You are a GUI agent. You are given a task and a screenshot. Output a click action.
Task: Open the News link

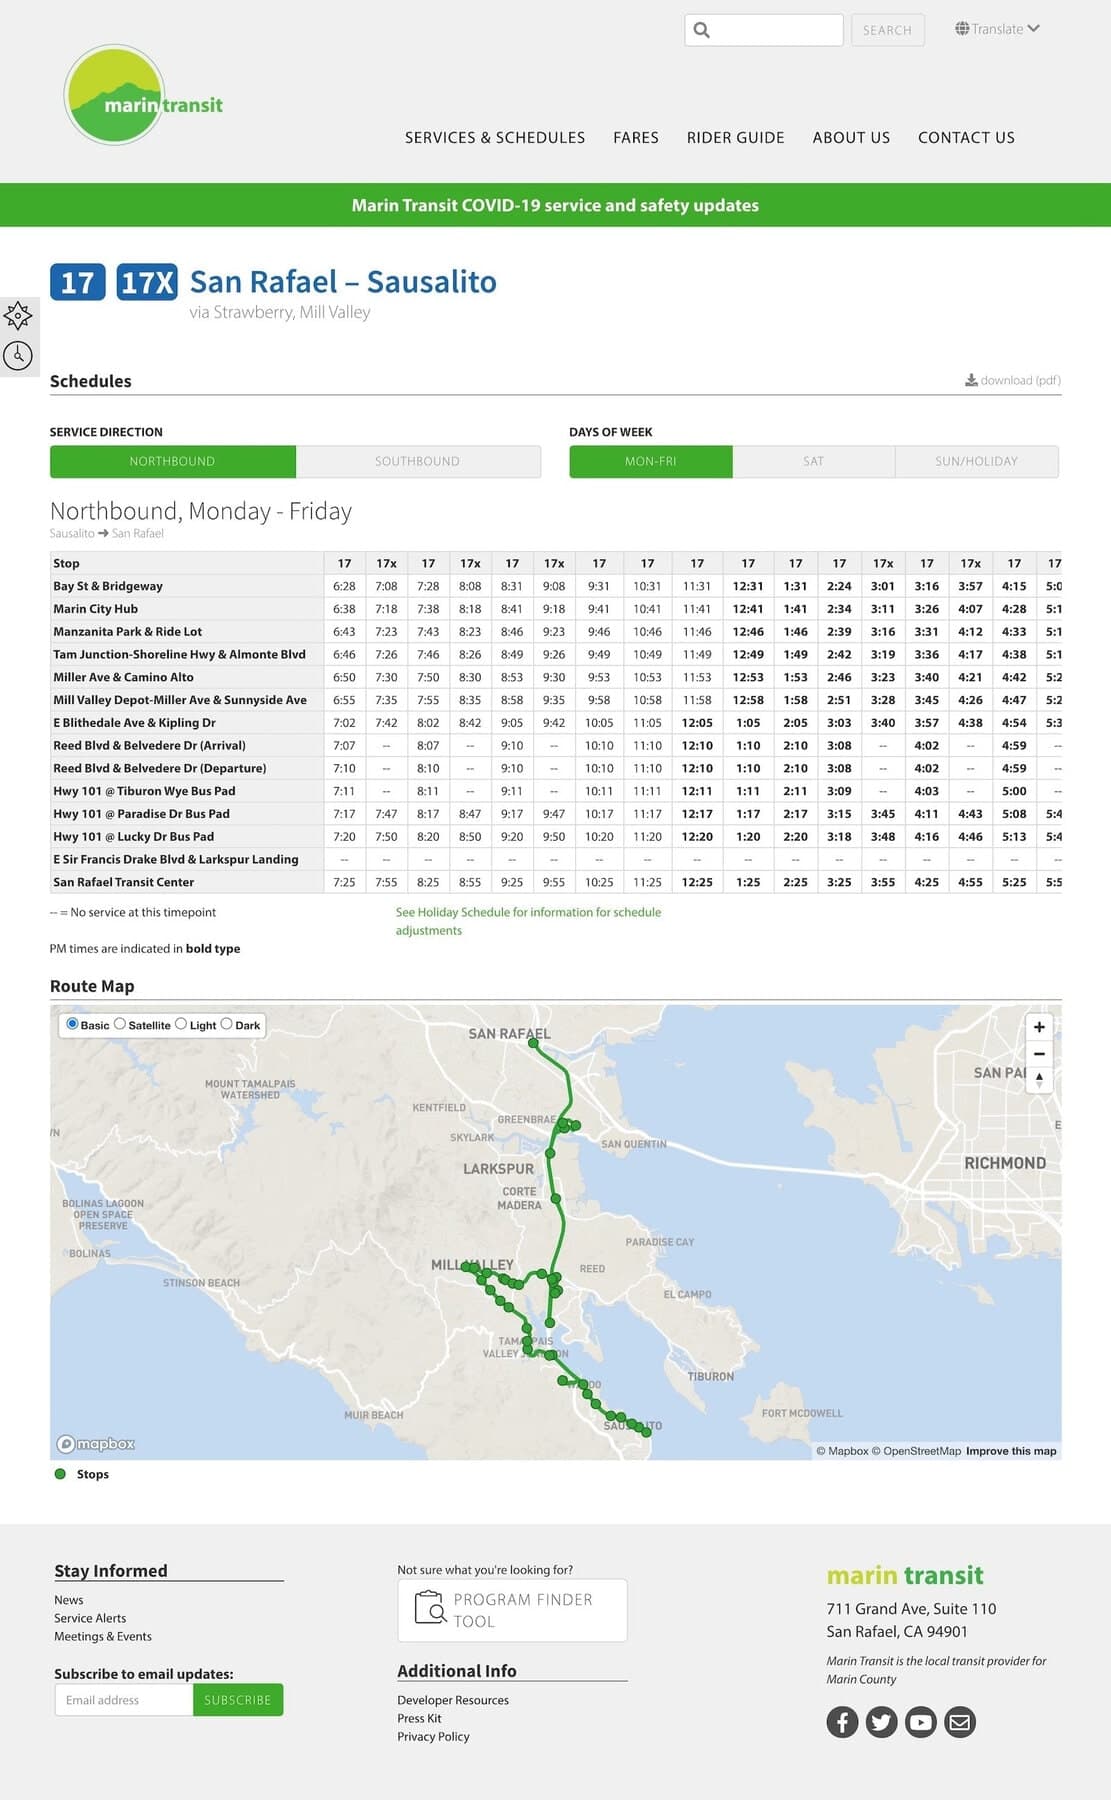click(69, 1600)
